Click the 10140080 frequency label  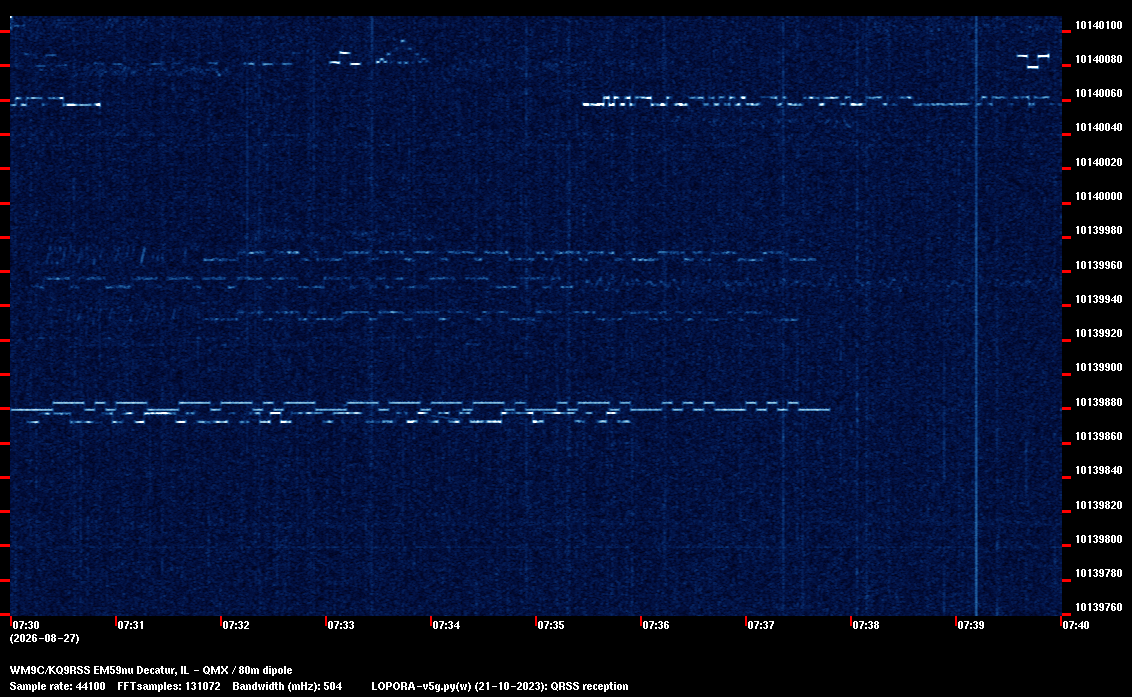1098,59
